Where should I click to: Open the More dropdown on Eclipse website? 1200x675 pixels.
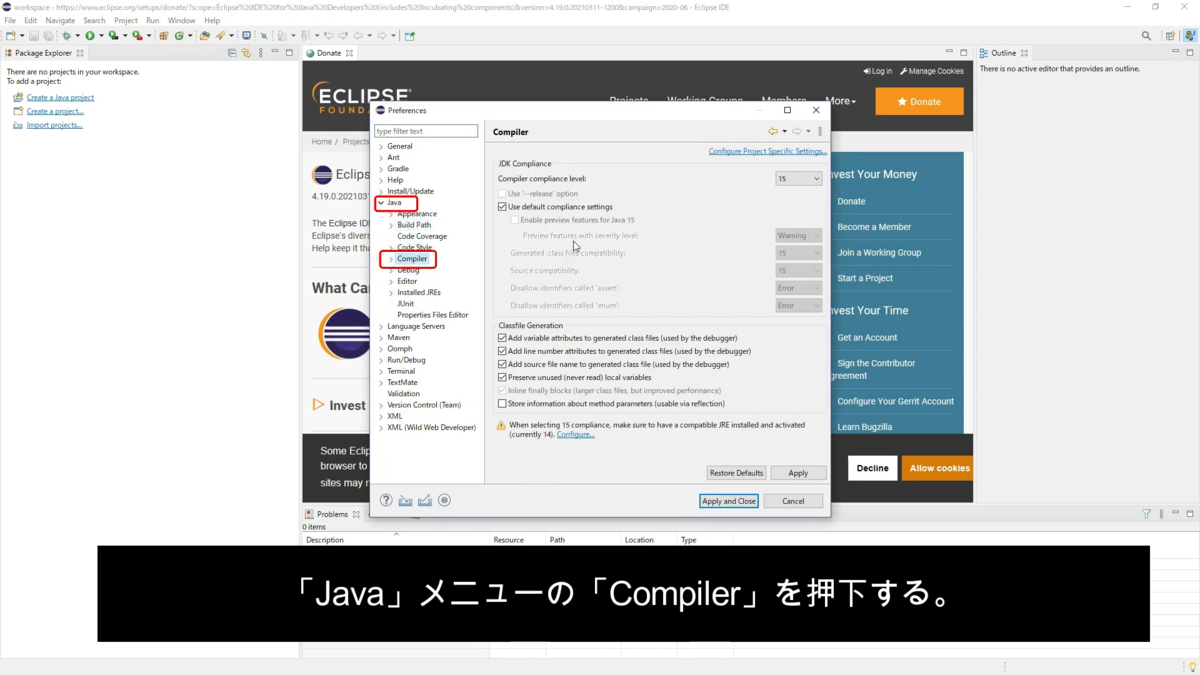(x=841, y=101)
